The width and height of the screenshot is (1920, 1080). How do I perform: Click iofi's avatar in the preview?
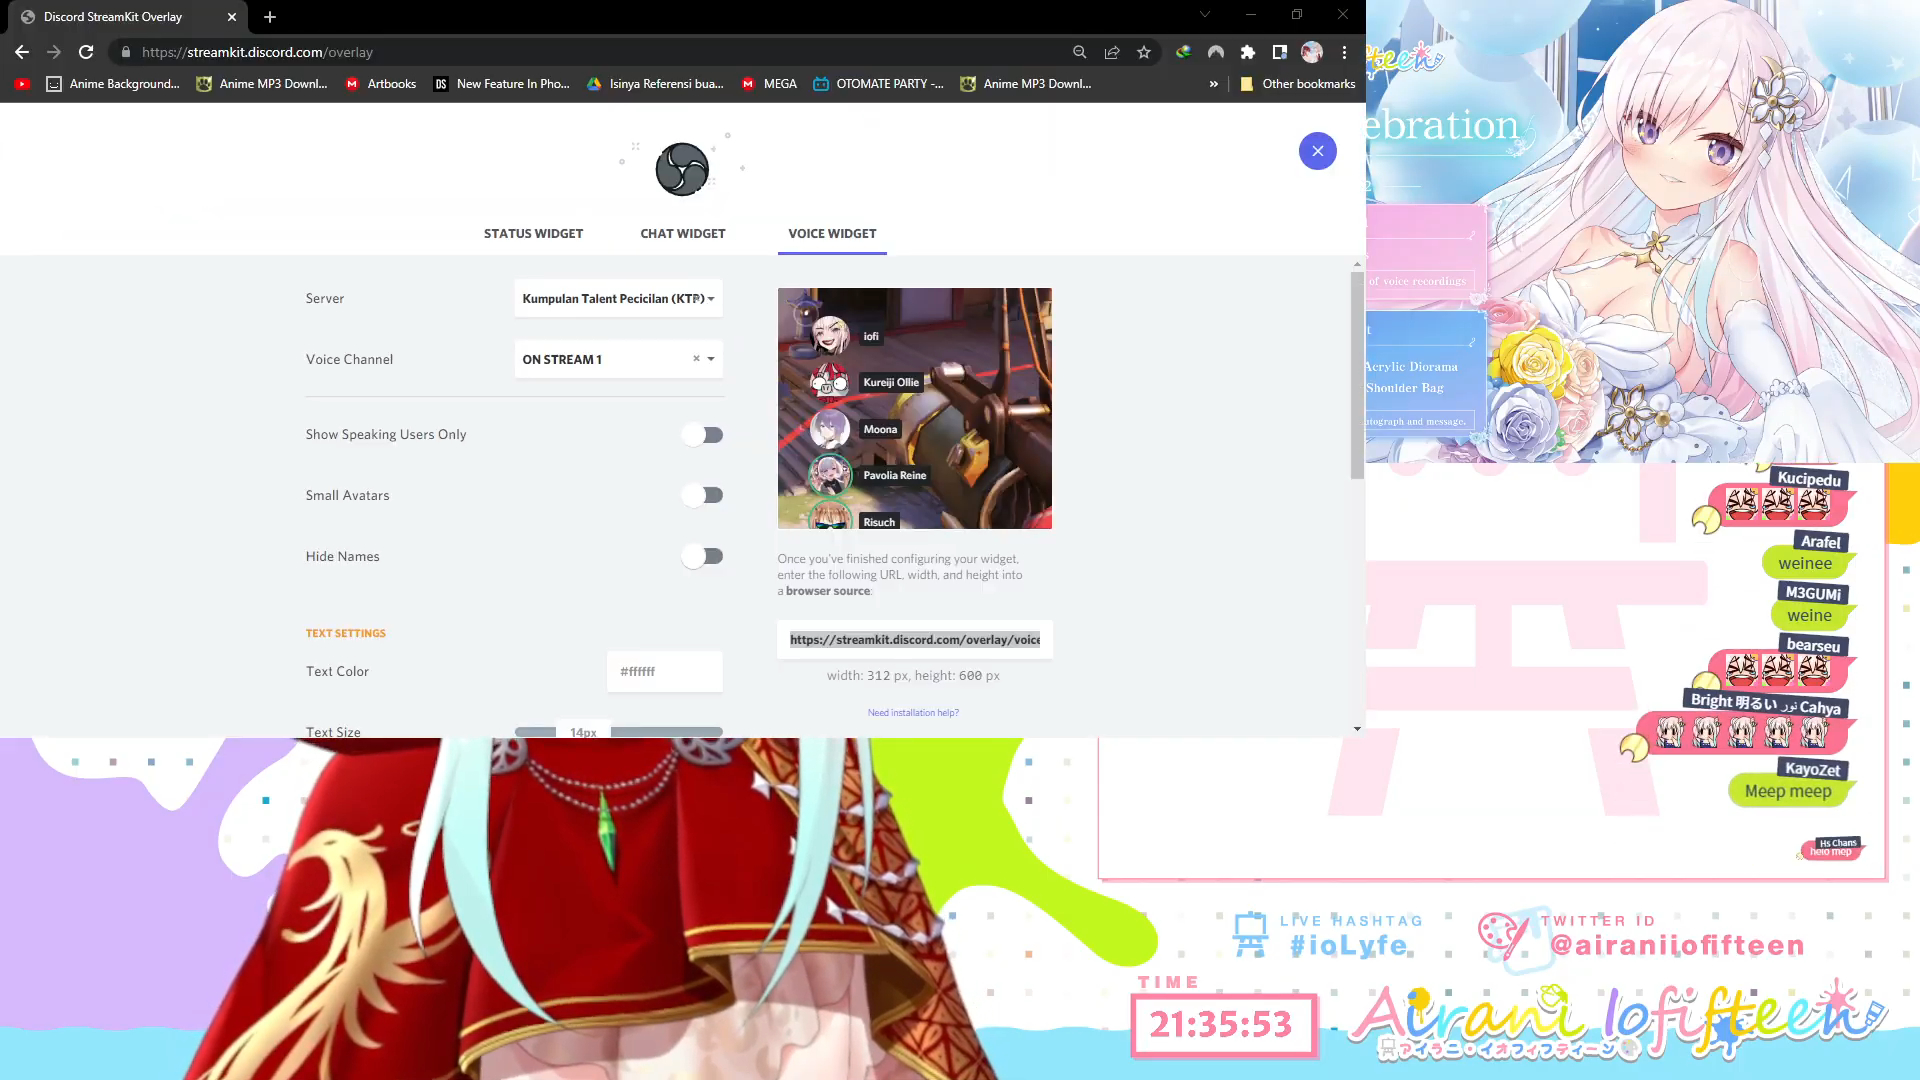click(x=829, y=336)
